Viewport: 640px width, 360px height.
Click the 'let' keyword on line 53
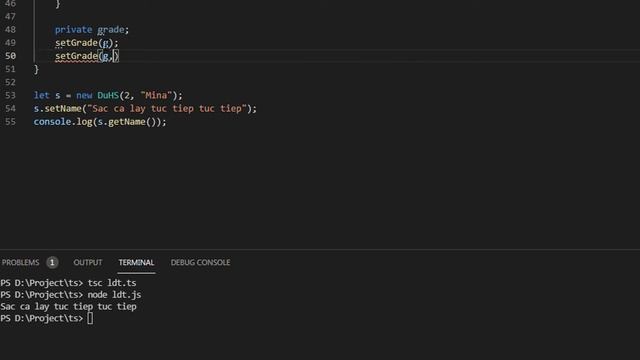click(x=42, y=96)
